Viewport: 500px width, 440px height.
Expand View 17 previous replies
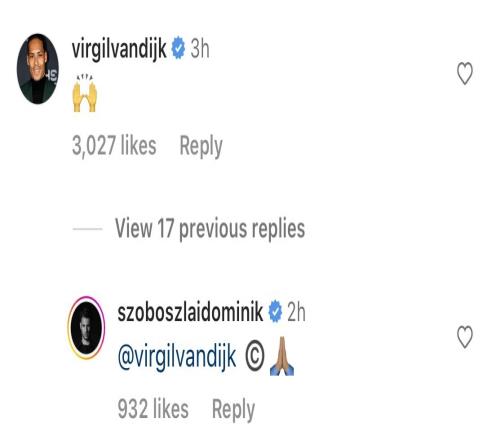[210, 229]
